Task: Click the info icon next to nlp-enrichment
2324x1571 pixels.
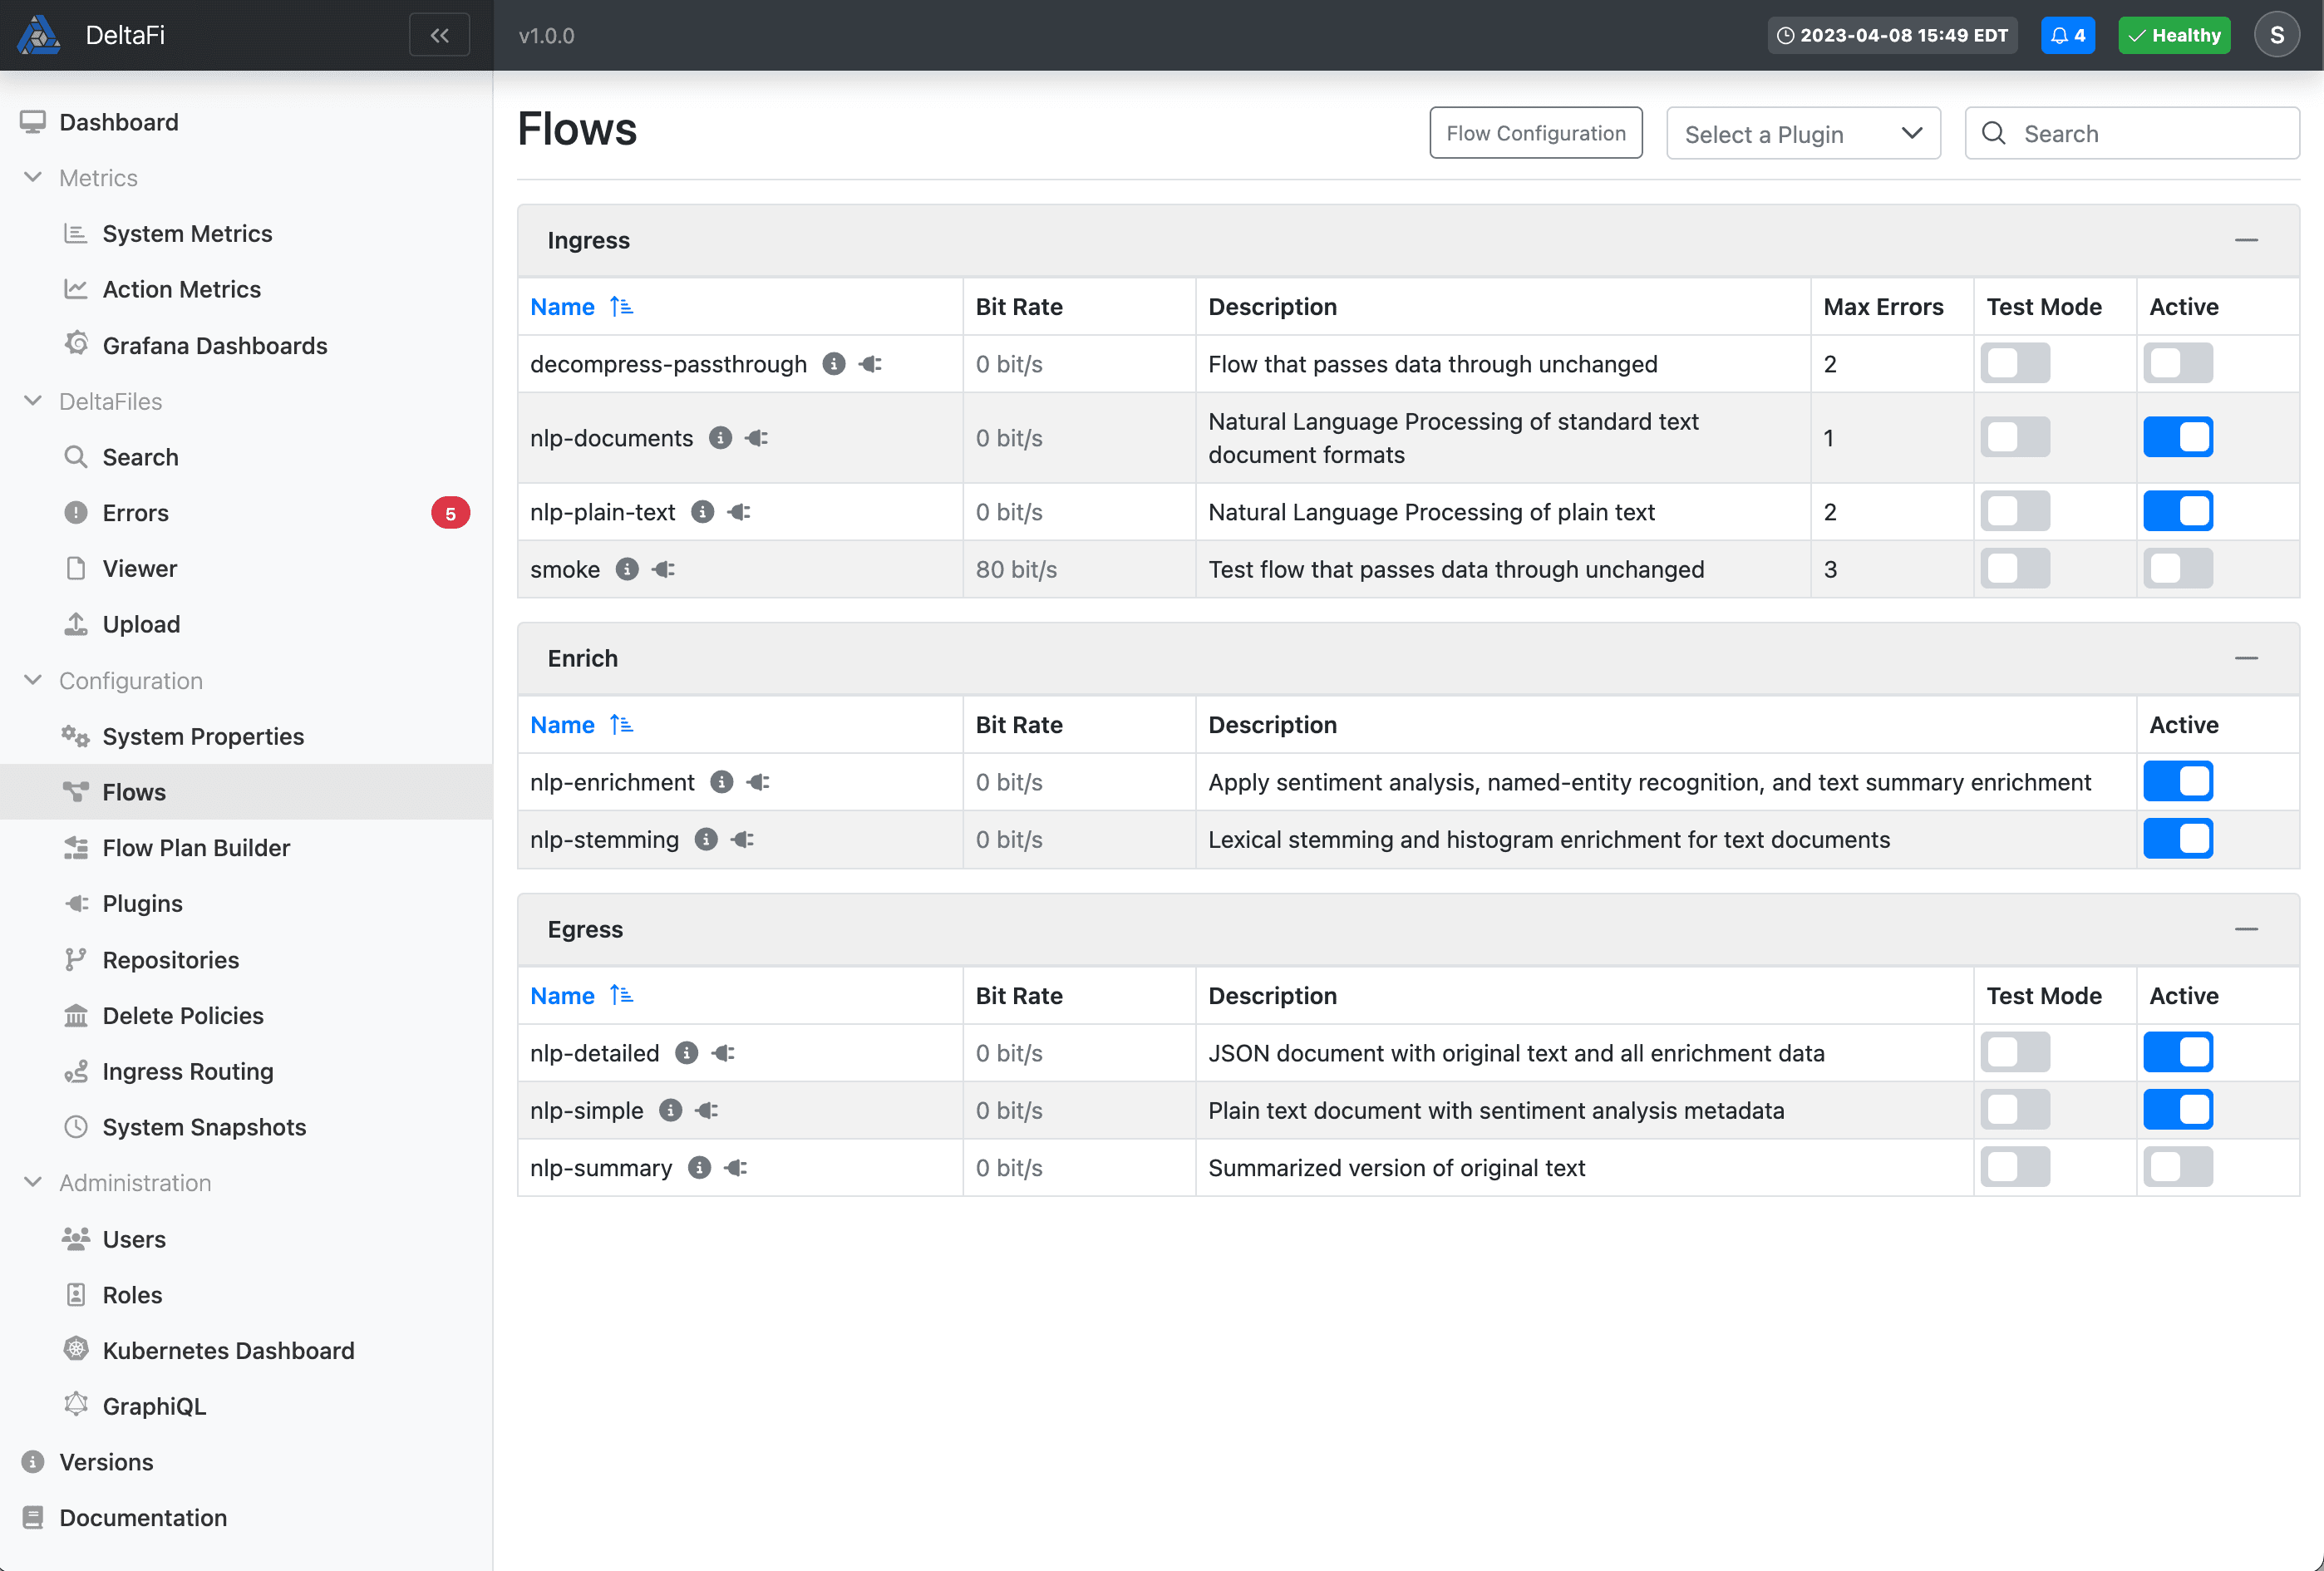Action: point(721,782)
